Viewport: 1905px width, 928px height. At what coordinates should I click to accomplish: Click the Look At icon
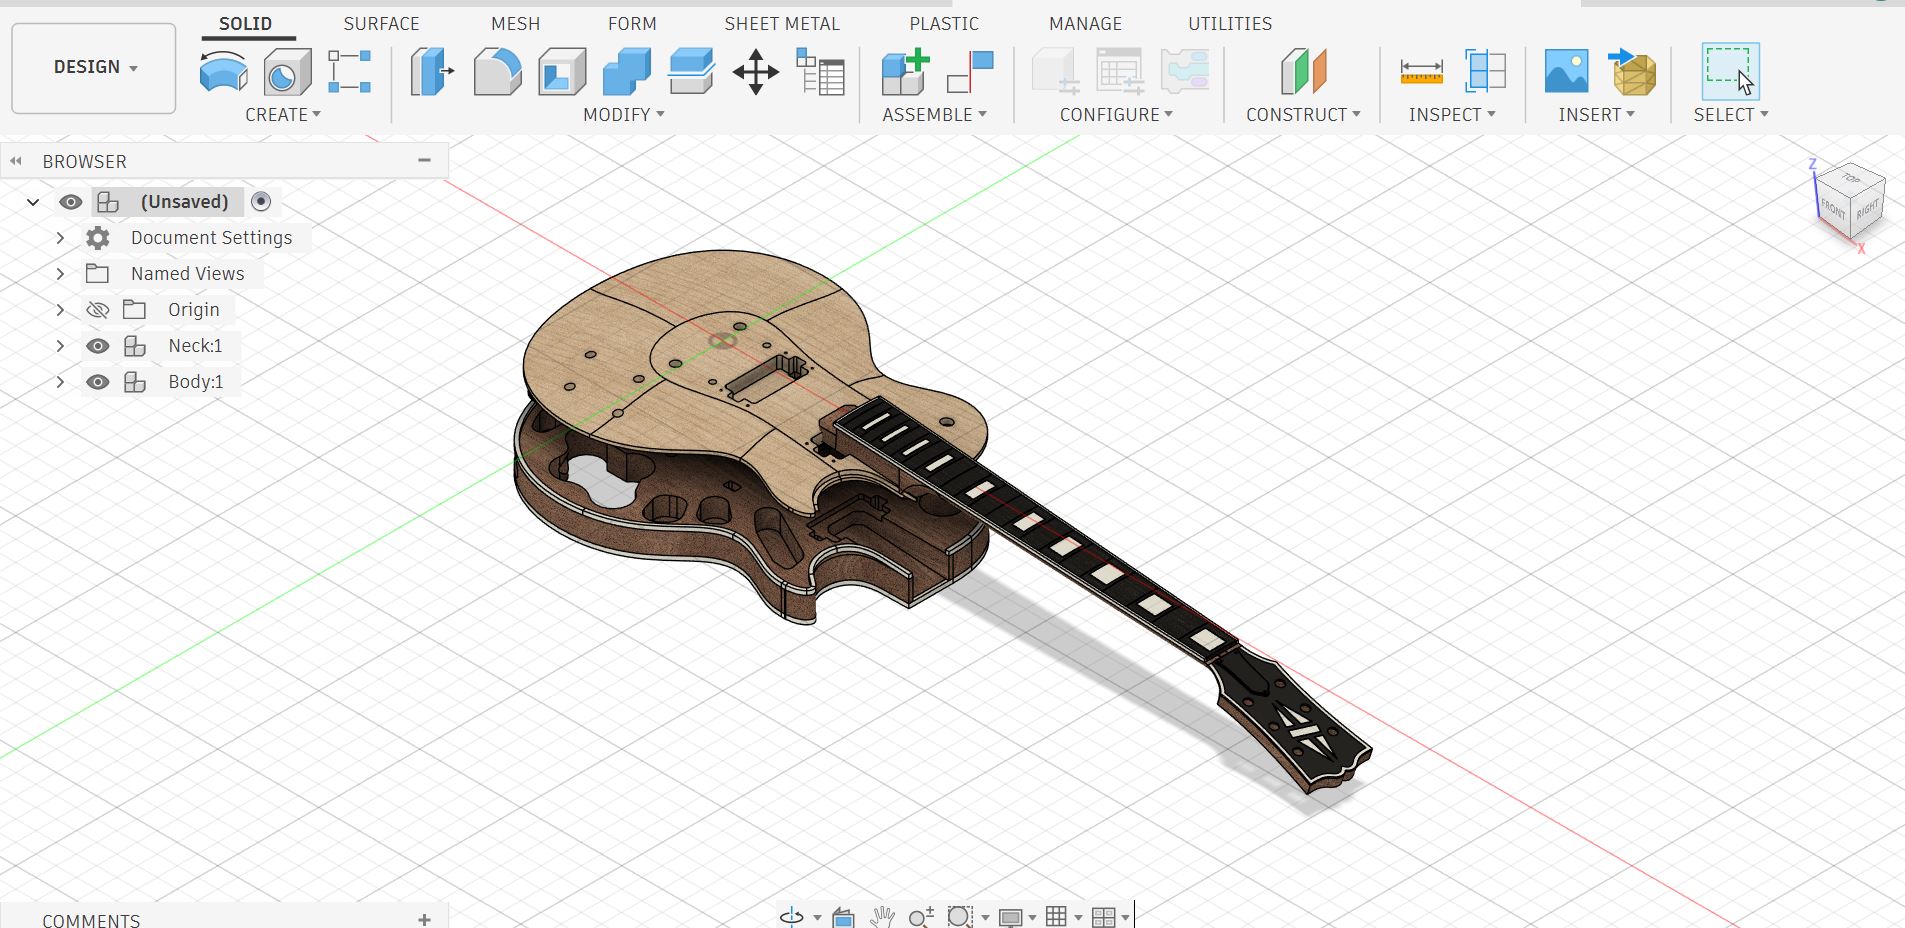(843, 917)
